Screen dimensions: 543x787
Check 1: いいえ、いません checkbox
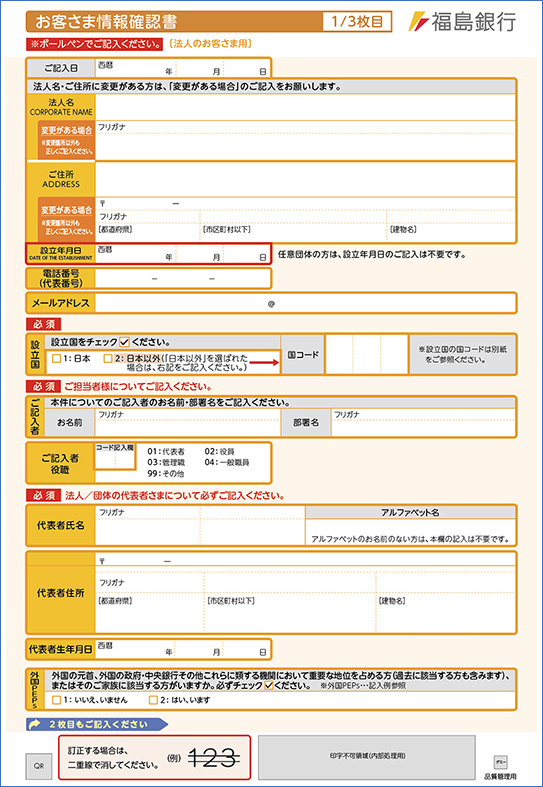tap(56, 700)
